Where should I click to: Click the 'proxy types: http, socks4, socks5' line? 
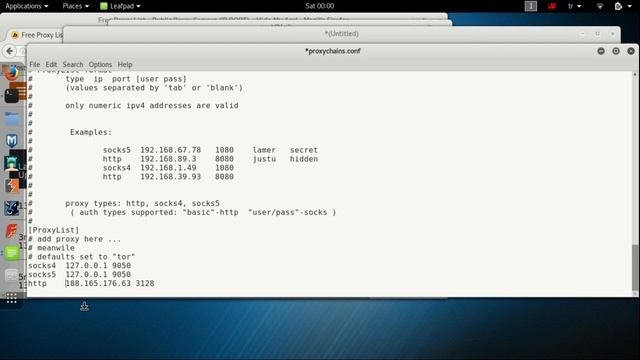pyautogui.click(x=142, y=203)
